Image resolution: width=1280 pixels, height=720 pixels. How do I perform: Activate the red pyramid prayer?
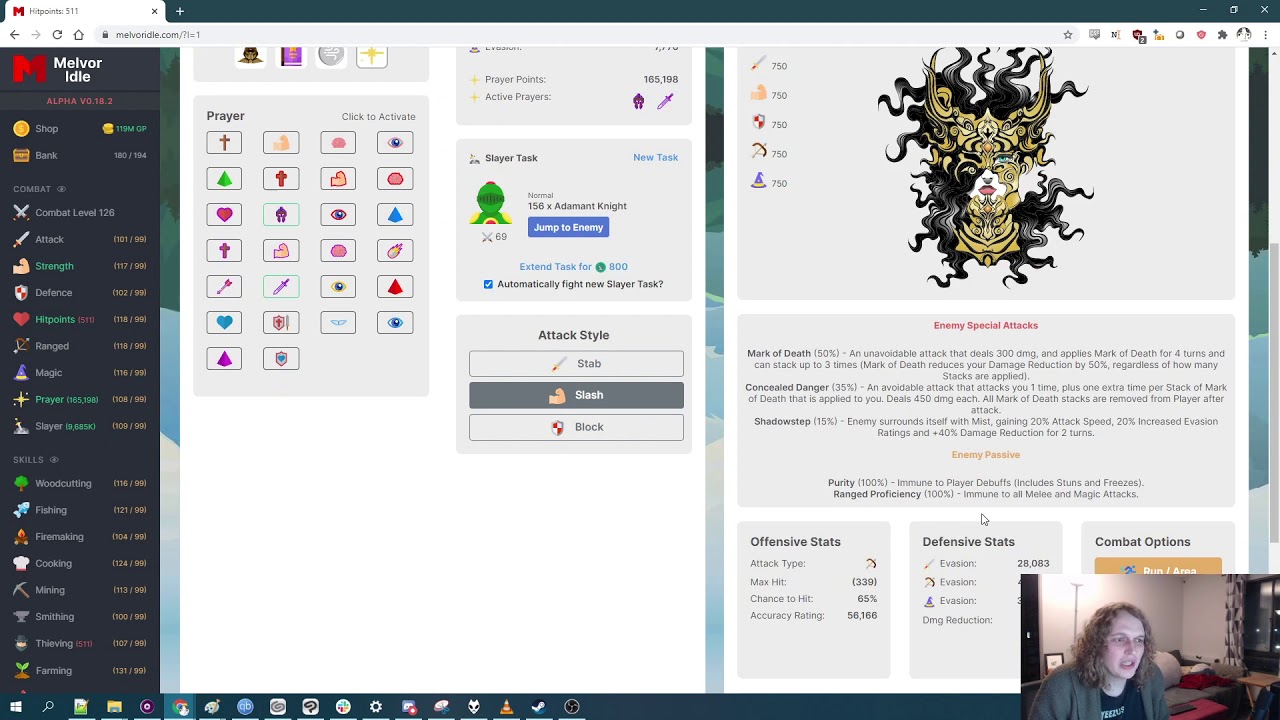tap(395, 287)
